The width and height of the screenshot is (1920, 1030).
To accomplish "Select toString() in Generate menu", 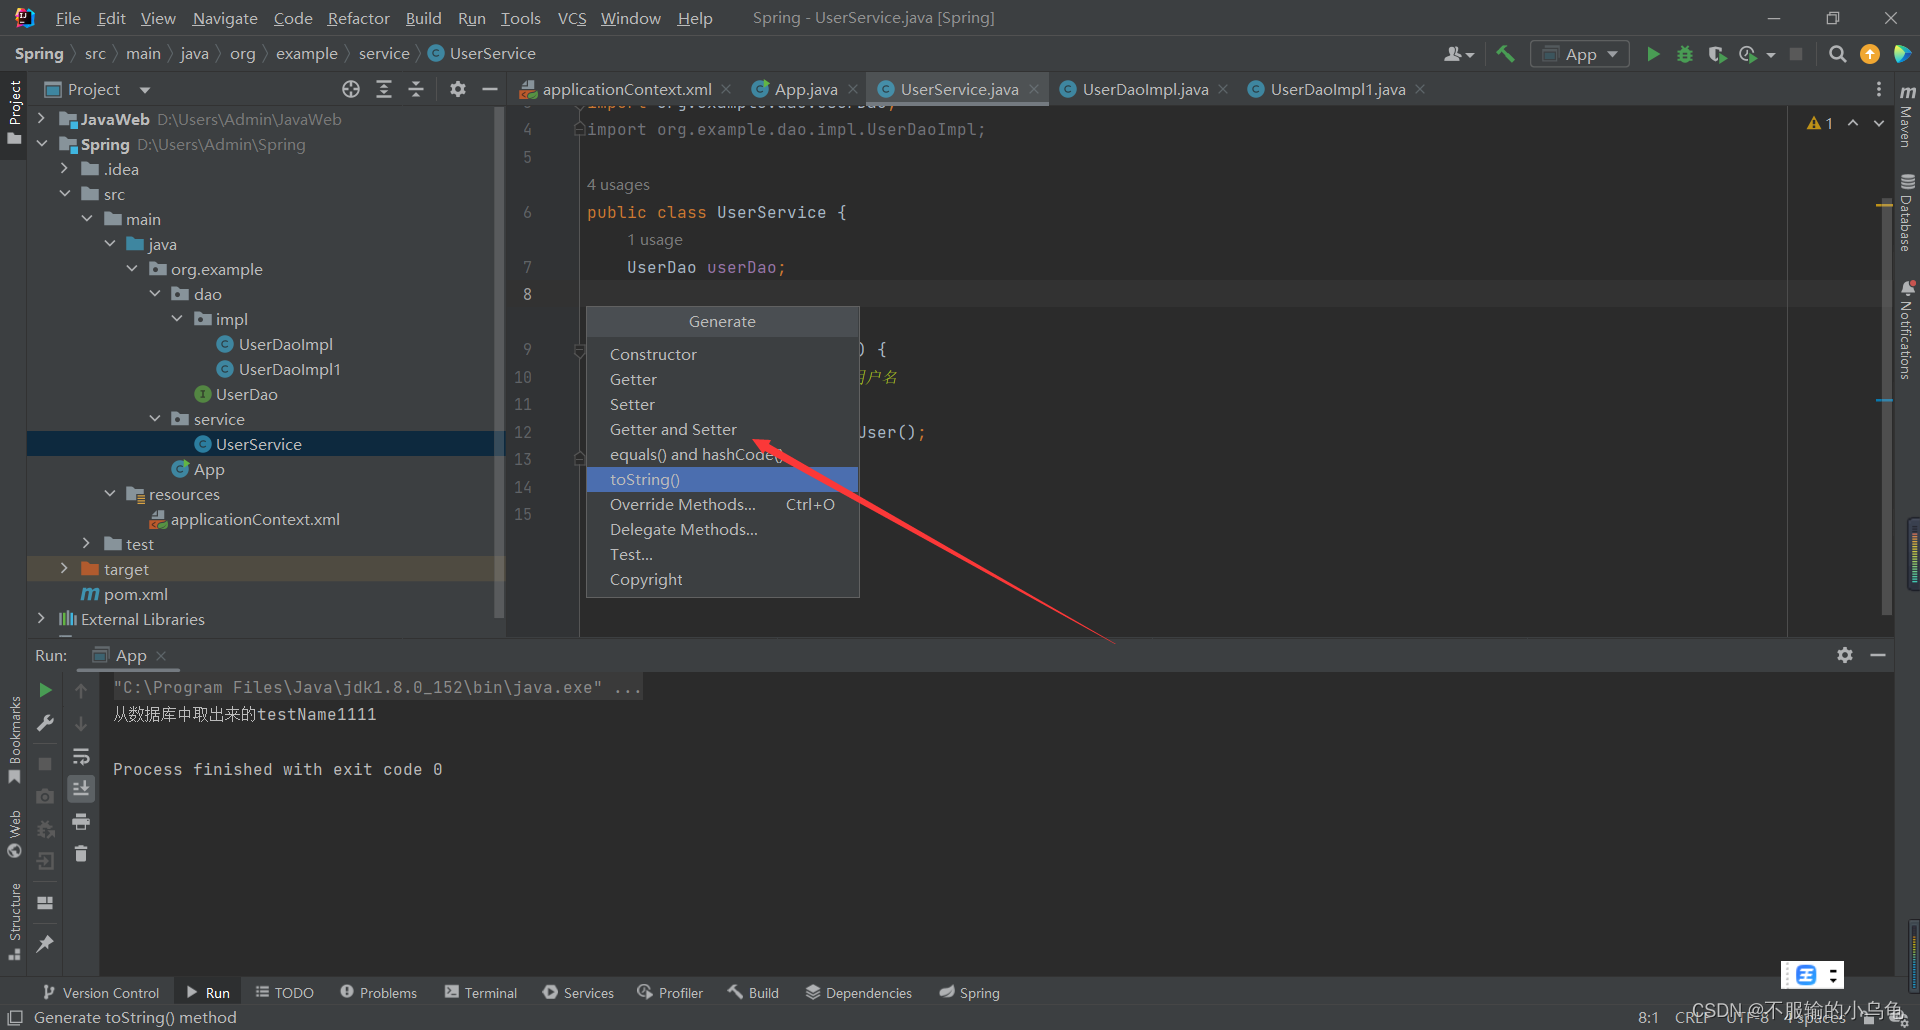I will click(x=722, y=480).
